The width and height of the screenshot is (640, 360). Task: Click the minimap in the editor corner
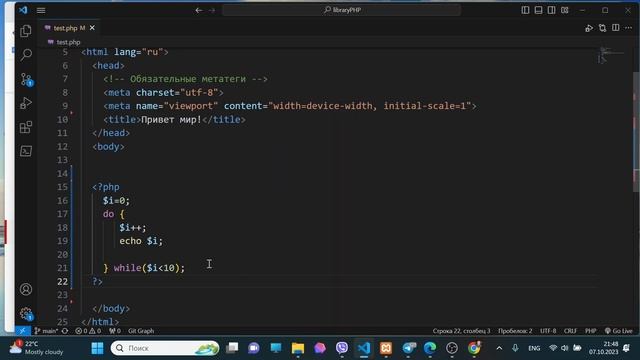611,55
